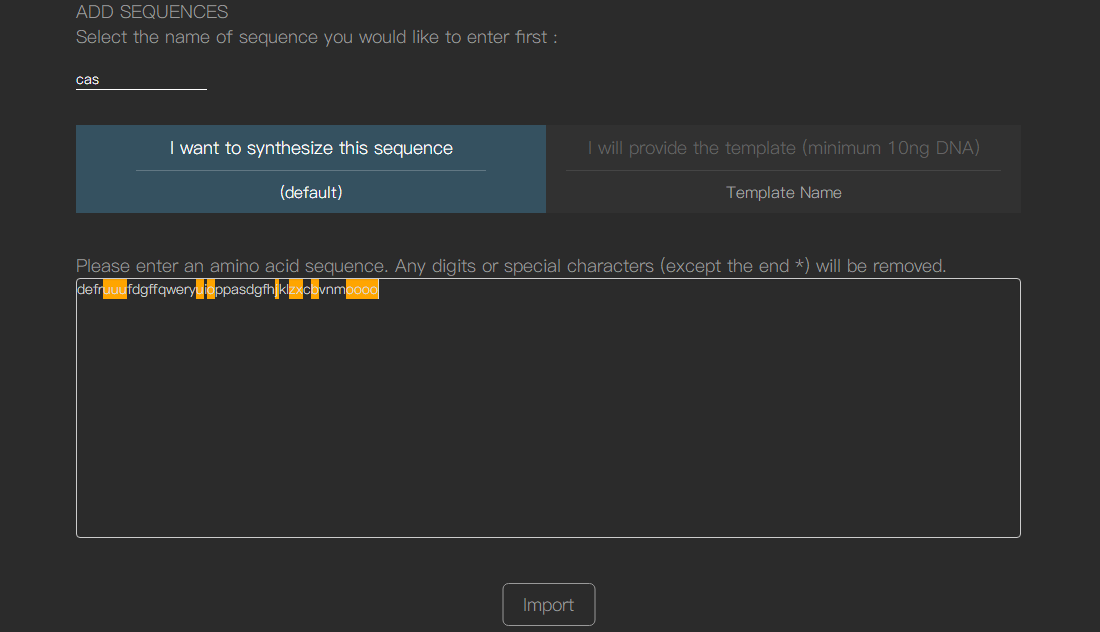This screenshot has height=632, width=1100.
Task: Click the highlighted "zx" in the sequence
Action: pyautogui.click(x=296, y=290)
